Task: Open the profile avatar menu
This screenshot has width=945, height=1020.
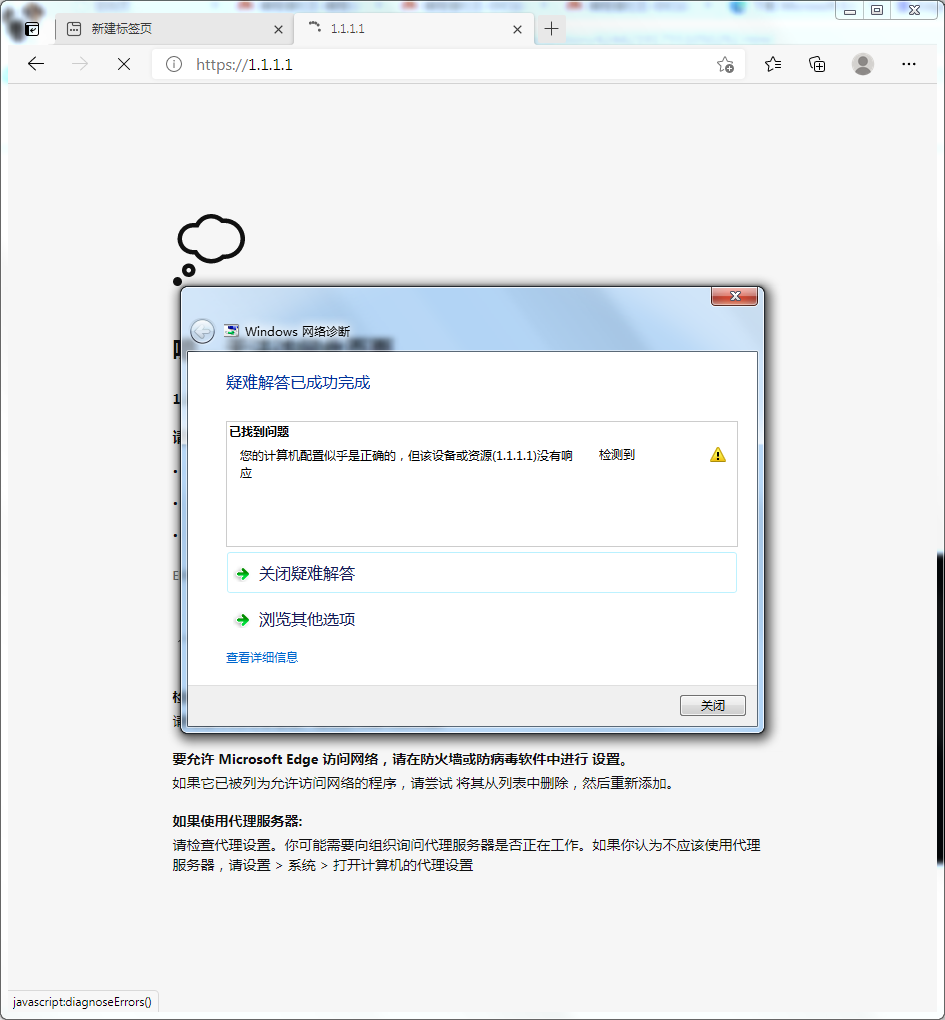Action: click(x=862, y=64)
